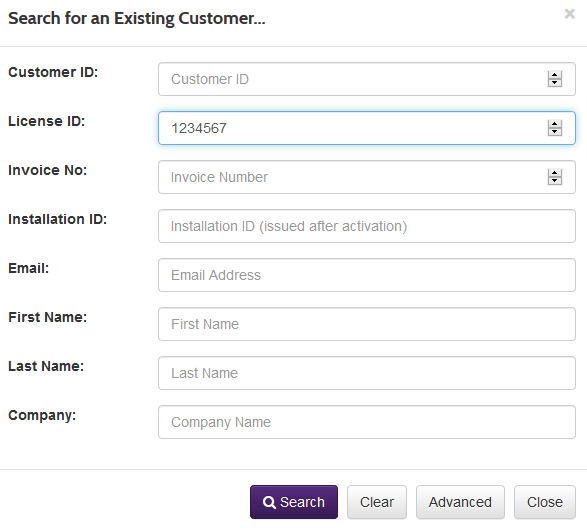Dismiss the dialog via the Close button
The image size is (587, 529).
point(545,502)
